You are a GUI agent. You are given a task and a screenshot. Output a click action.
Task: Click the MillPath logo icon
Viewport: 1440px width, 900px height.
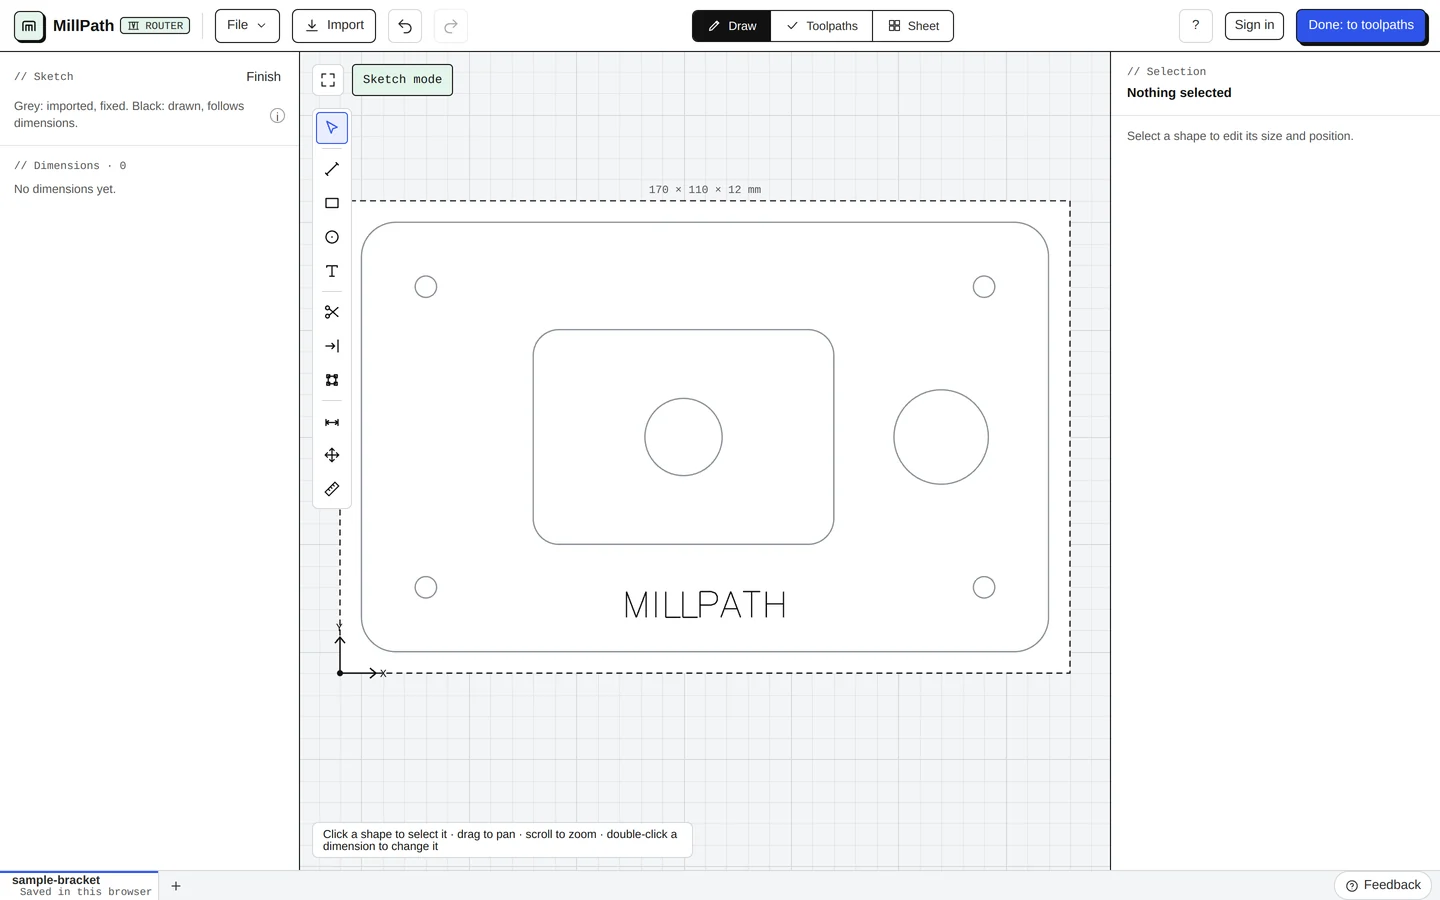coord(29,26)
